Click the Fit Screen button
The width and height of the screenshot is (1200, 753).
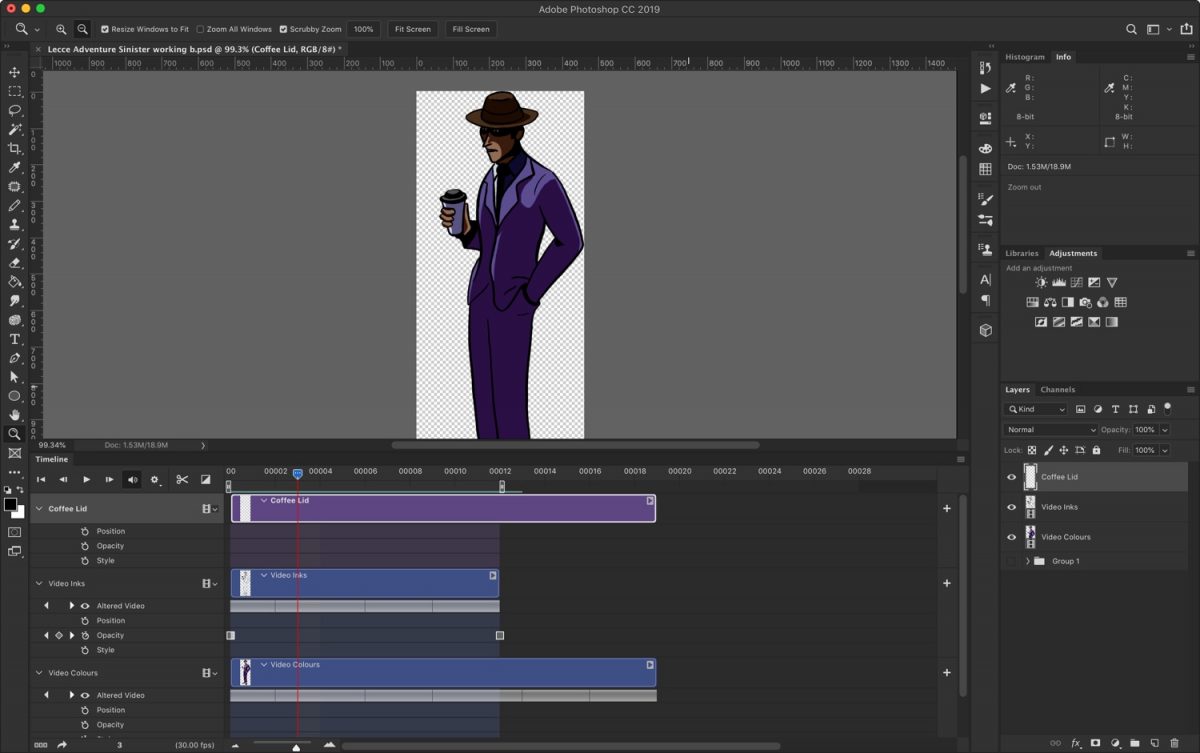412,29
